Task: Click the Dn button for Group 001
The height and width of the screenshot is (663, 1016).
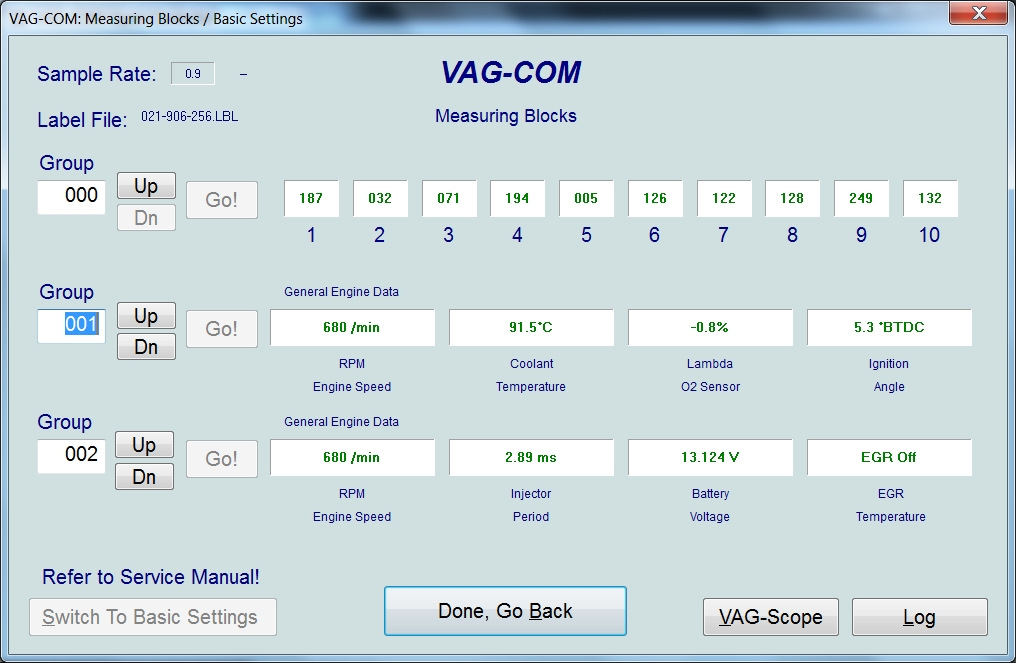Action: click(x=146, y=347)
